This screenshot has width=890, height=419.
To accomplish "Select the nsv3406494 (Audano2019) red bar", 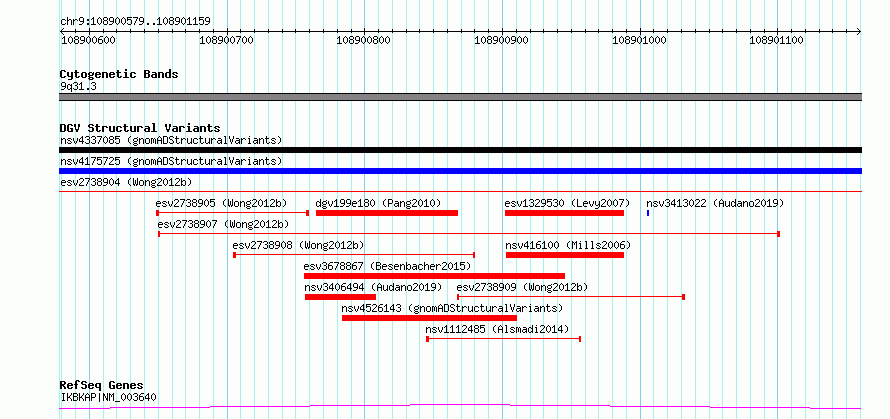I will (341, 297).
